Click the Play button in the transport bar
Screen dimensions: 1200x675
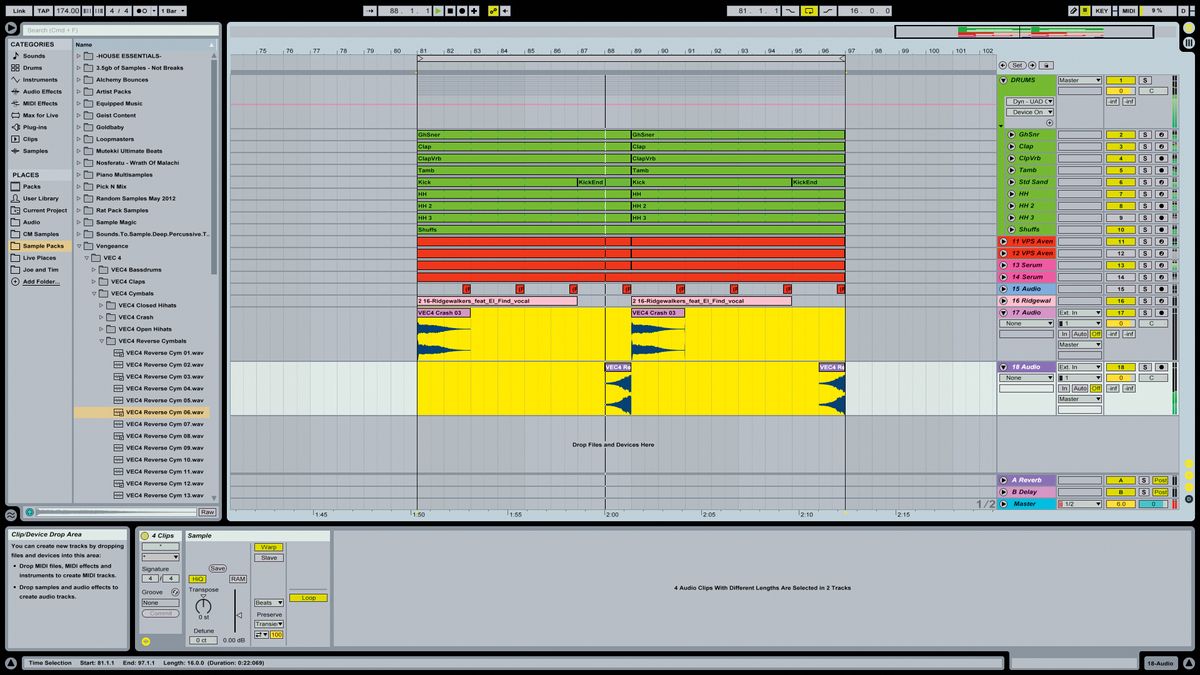438,10
